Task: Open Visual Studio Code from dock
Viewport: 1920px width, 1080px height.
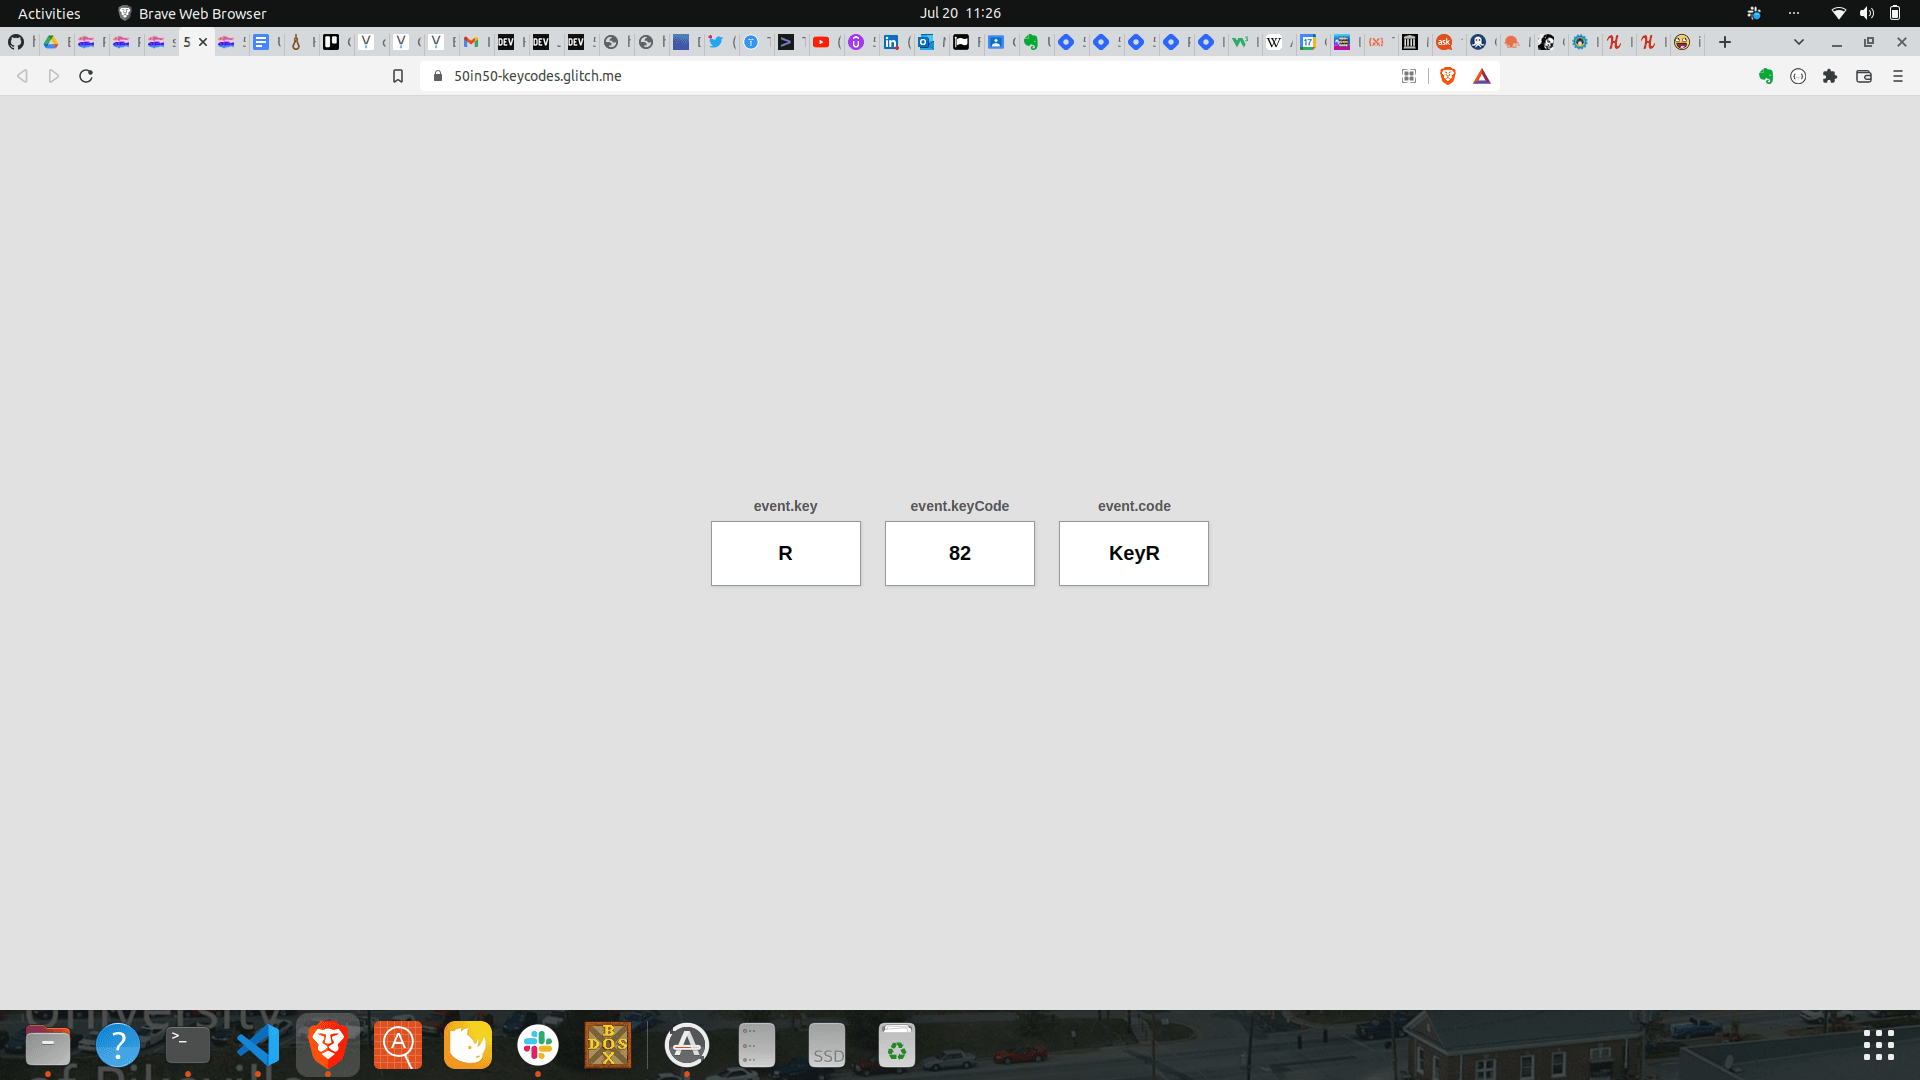Action: point(258,1046)
